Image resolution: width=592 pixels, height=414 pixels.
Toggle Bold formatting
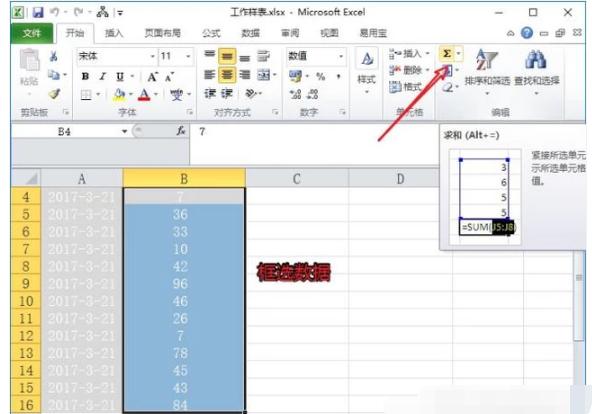pyautogui.click(x=85, y=77)
